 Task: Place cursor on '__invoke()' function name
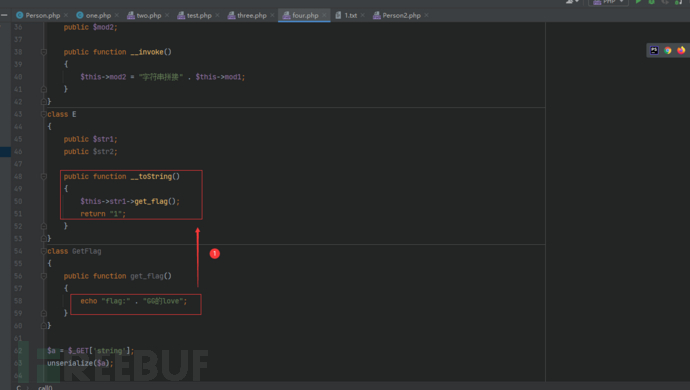point(151,52)
